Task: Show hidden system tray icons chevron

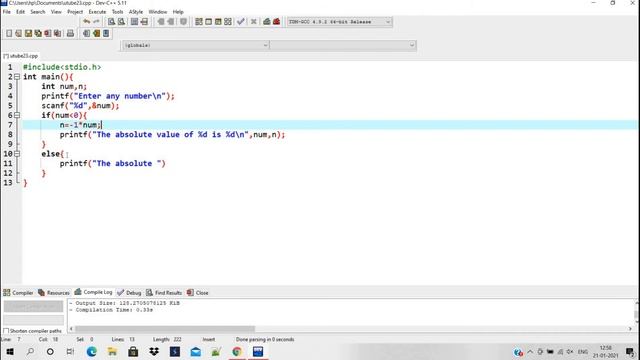Action: point(530,351)
